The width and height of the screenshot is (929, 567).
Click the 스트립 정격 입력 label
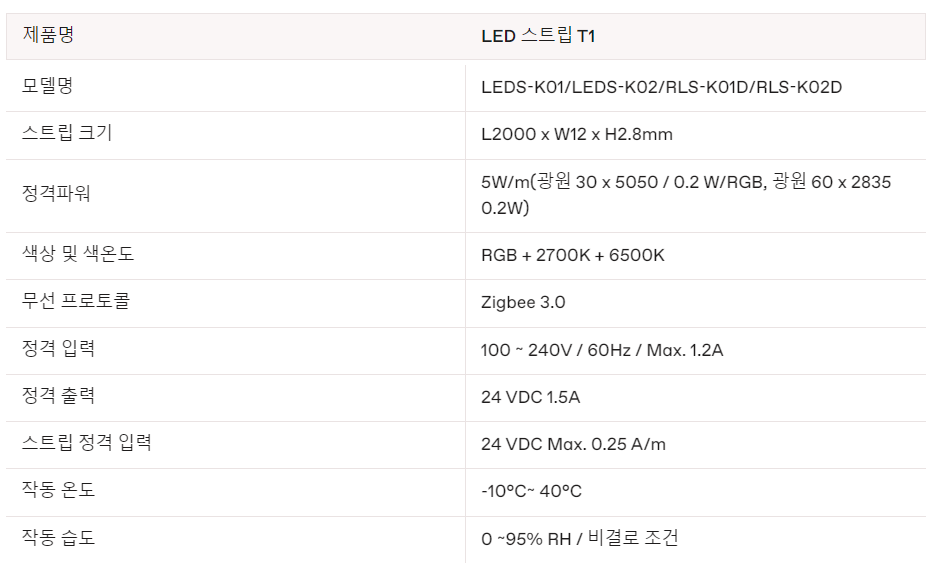pos(87,443)
